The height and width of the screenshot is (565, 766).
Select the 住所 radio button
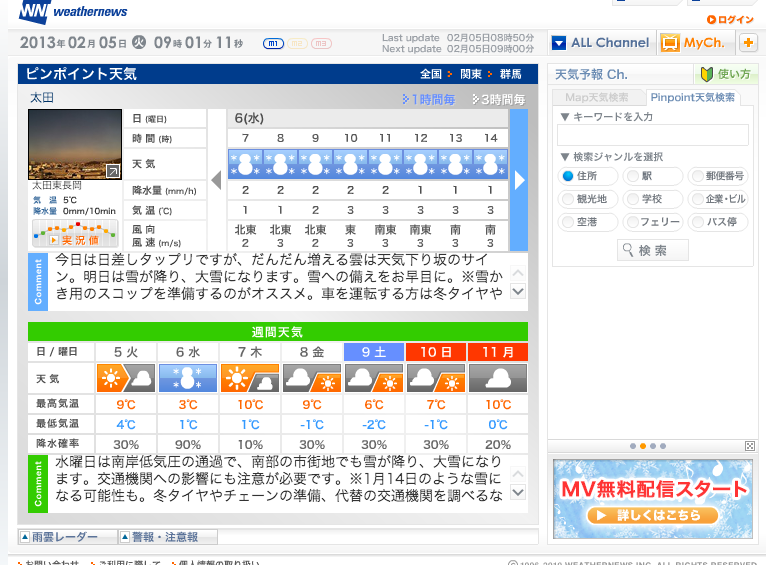pyautogui.click(x=568, y=176)
